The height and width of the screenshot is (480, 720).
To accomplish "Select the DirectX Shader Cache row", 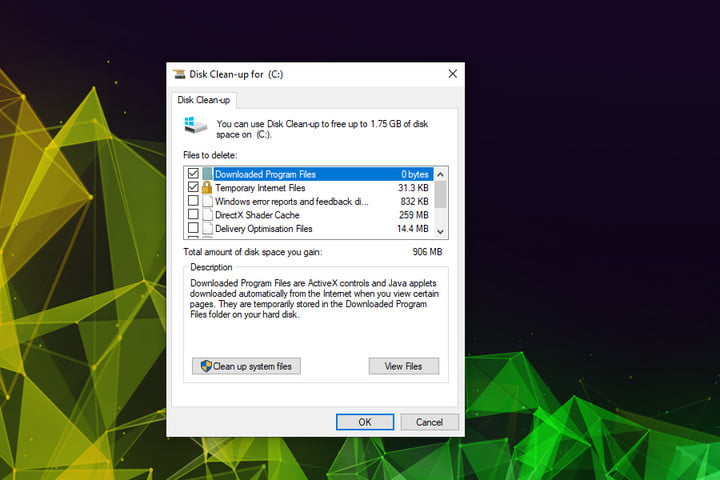I will [309, 215].
